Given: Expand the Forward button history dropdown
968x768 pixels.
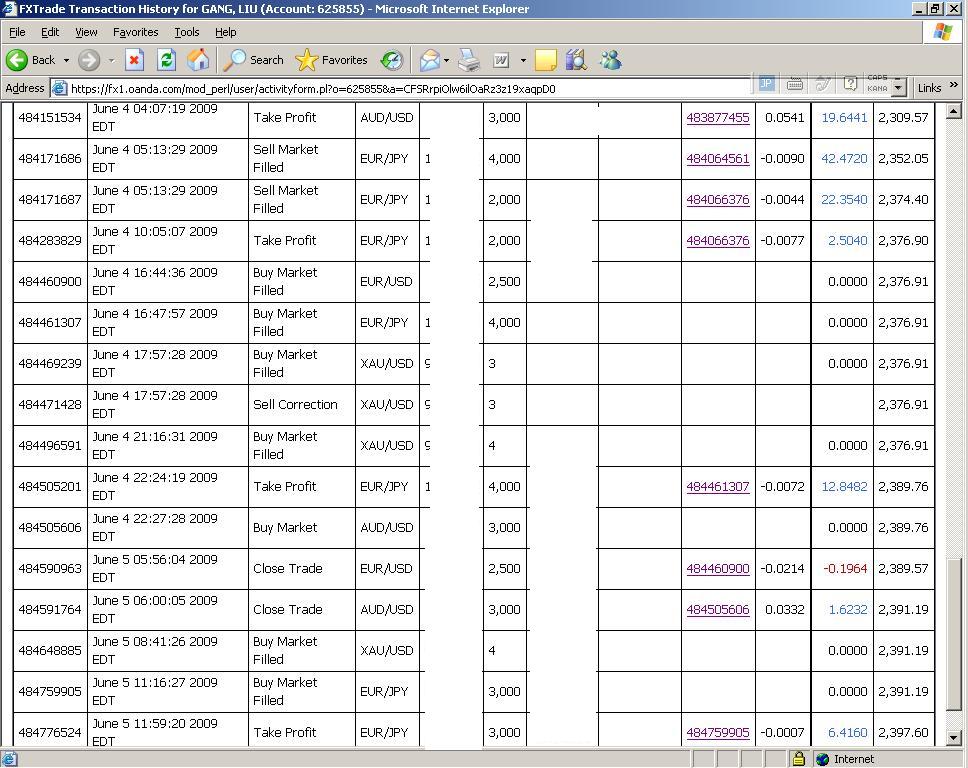Looking at the screenshot, I should 111,60.
